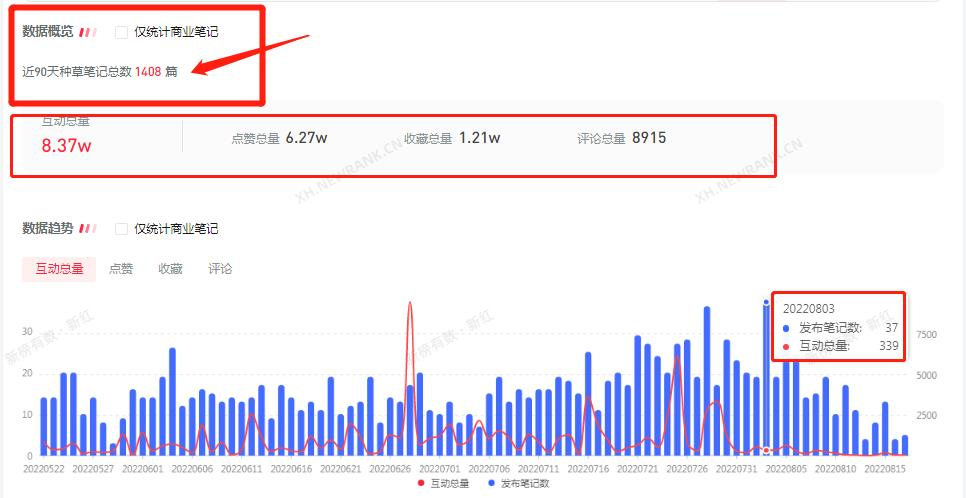Click the blue 发布笔记数 legend dot below chart
This screenshot has width=966, height=498.
coord(491,484)
